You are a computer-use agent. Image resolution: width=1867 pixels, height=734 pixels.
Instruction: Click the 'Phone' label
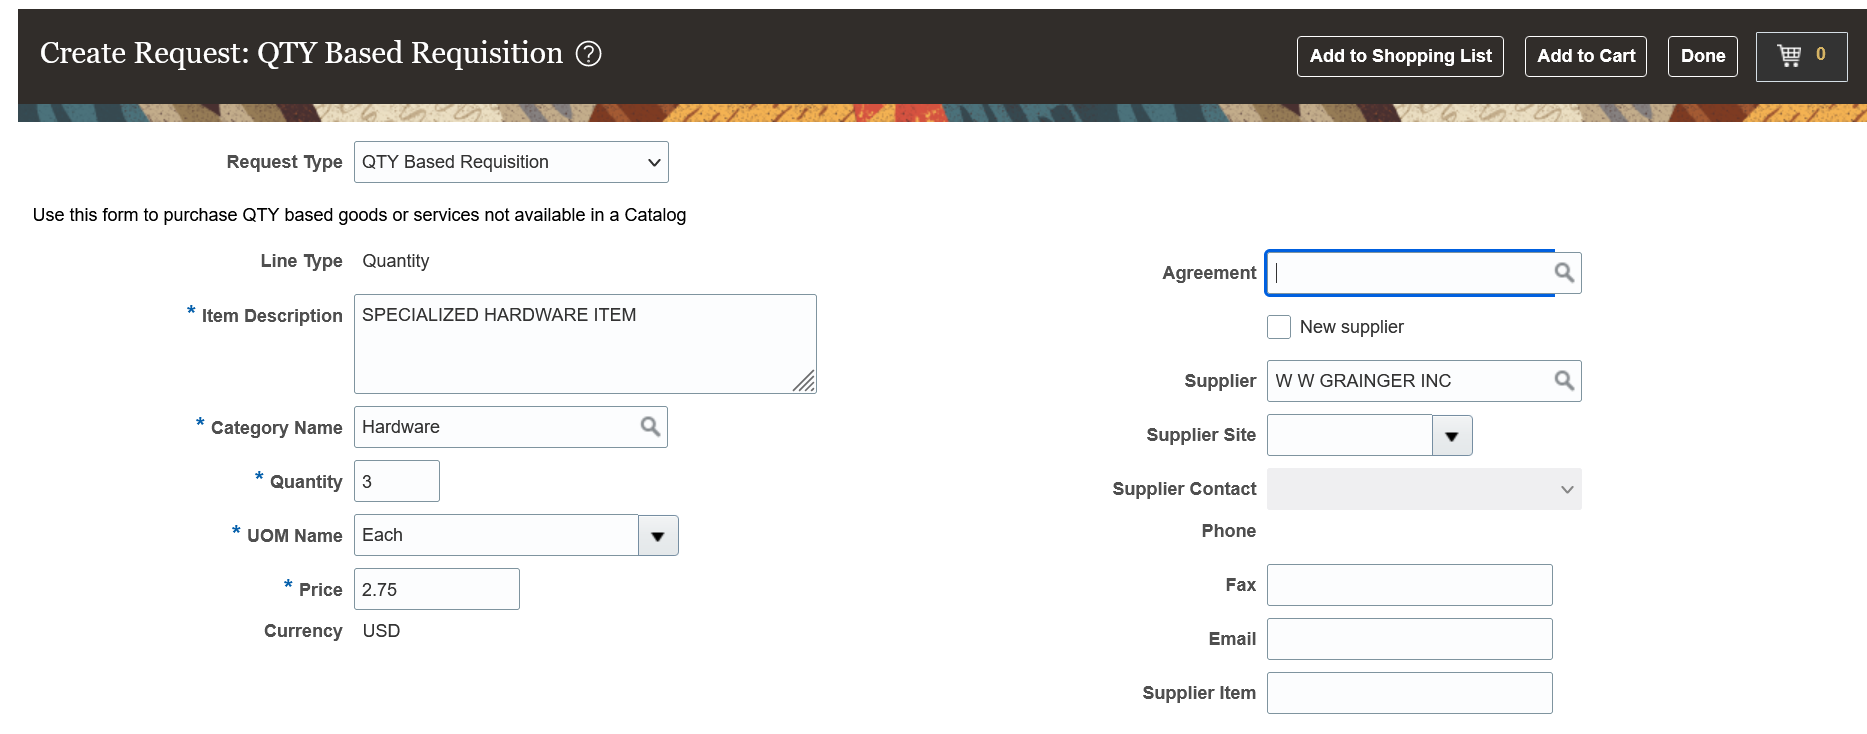click(x=1229, y=531)
